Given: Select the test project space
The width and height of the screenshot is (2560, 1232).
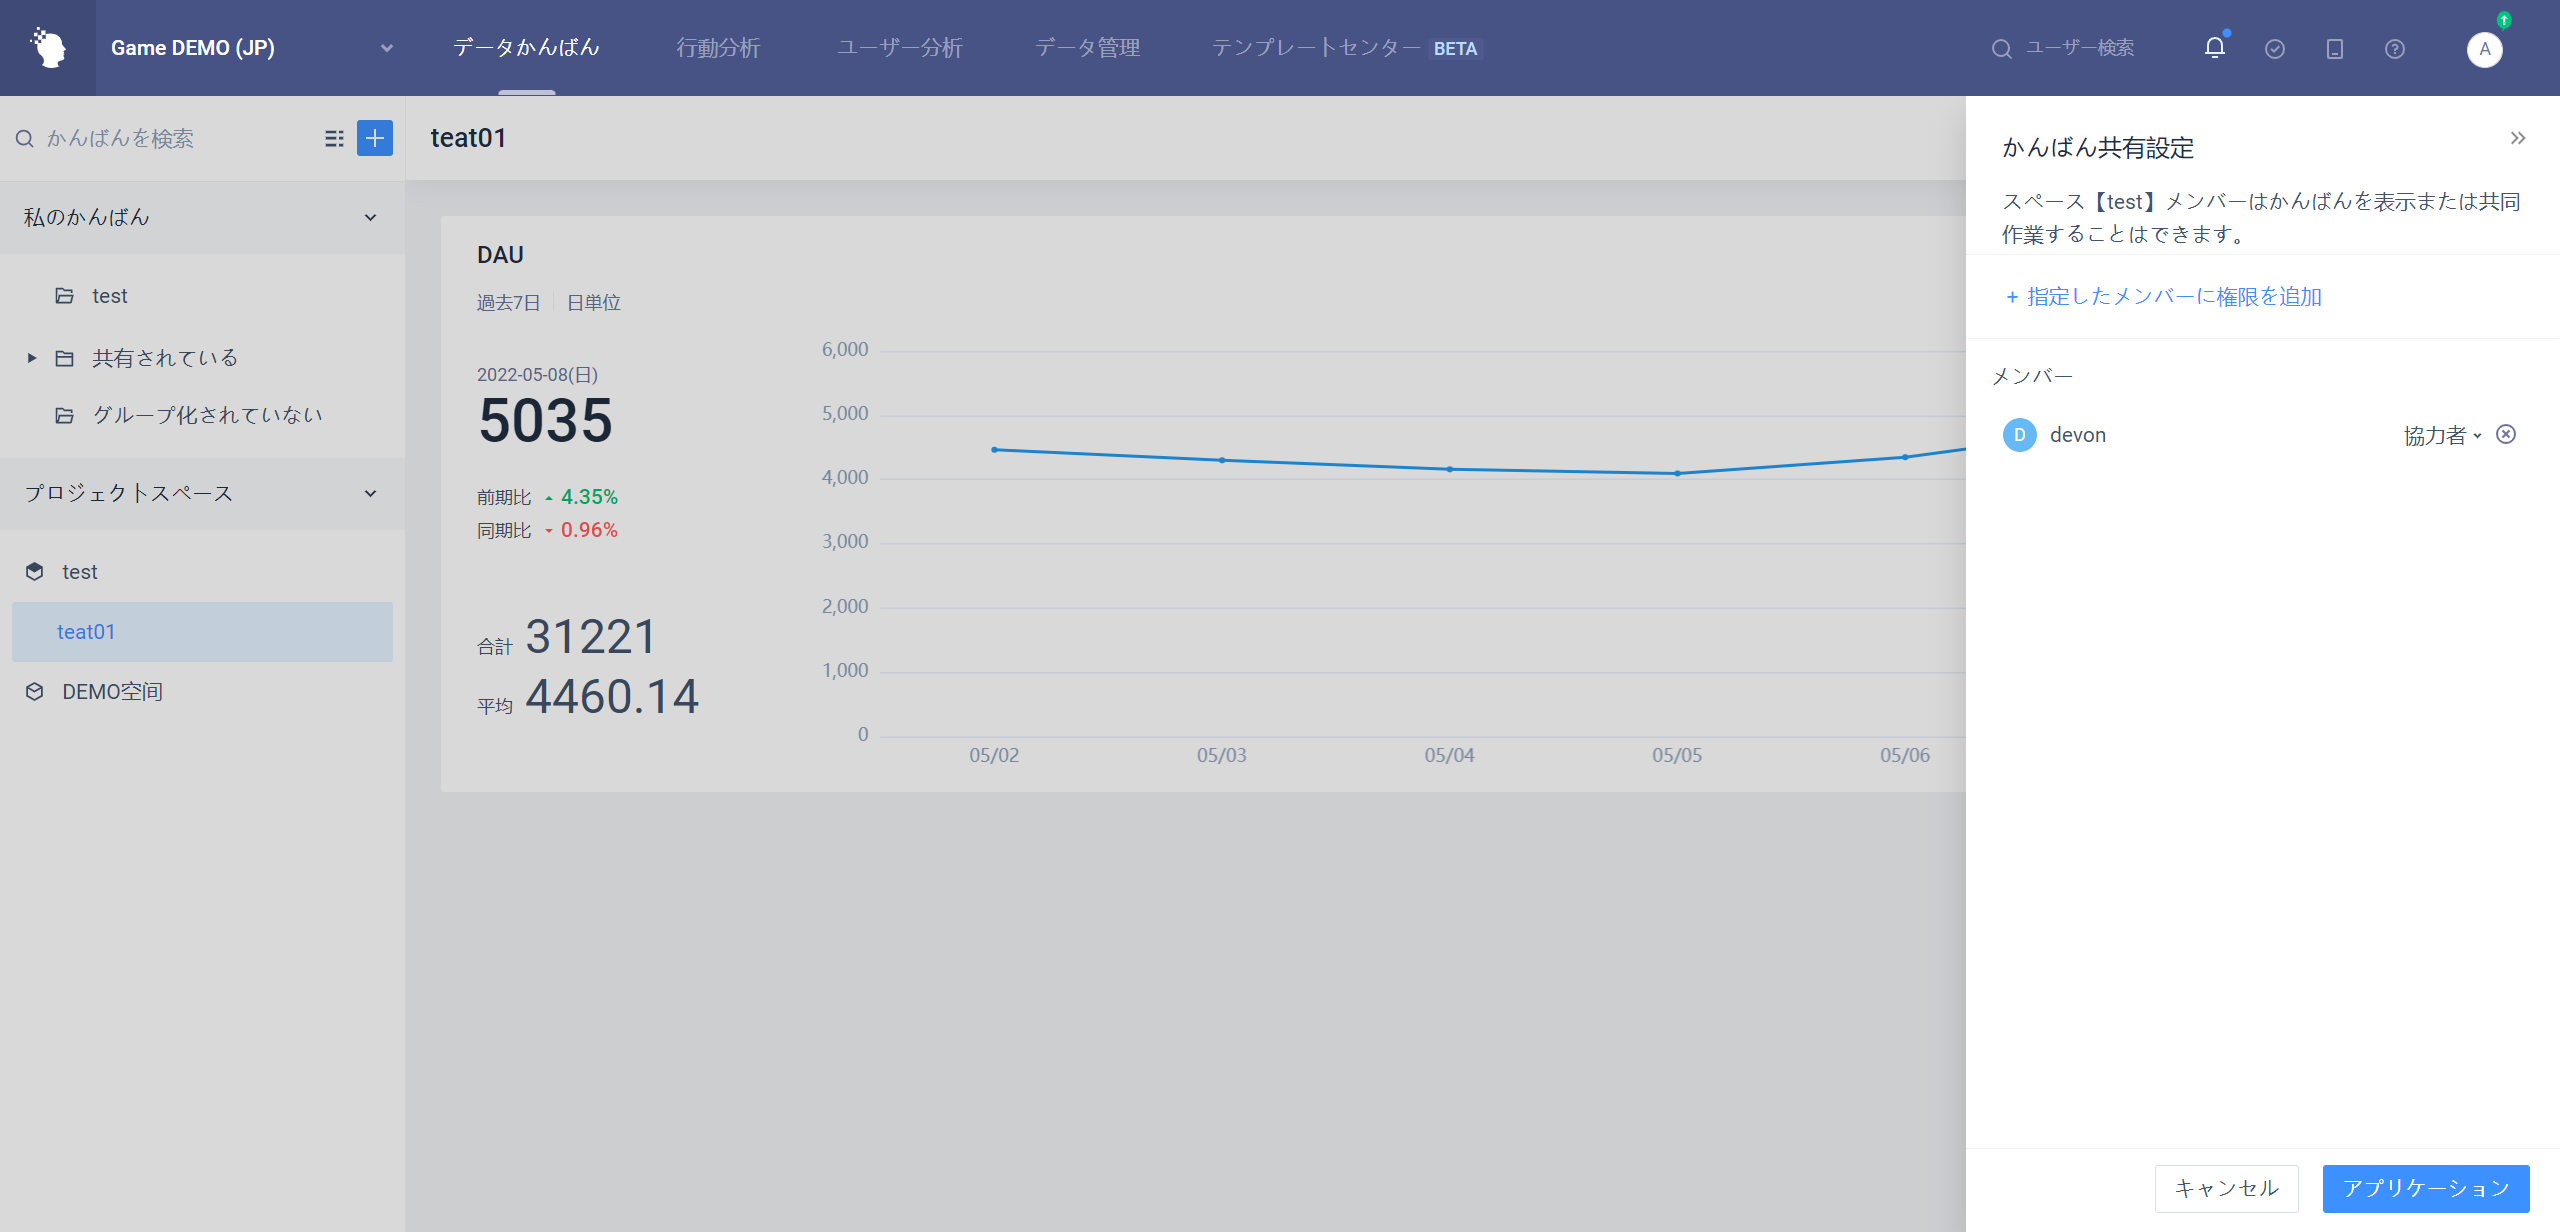Looking at the screenshot, I should point(80,572).
